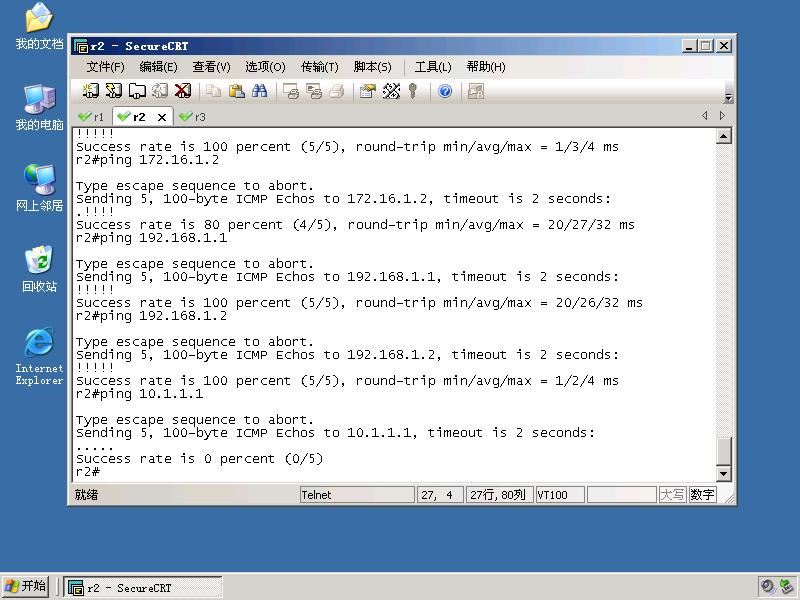Click 'Success rate is 0 percent (0/5)' text
Viewport: 800px width, 600px height.
(199, 459)
